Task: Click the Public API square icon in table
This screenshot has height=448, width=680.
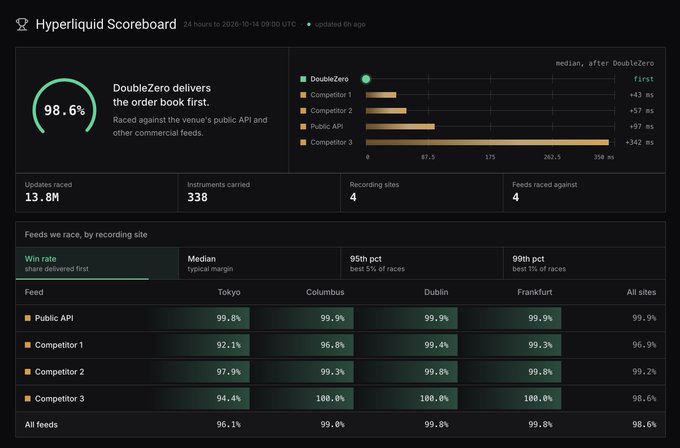Action: (28, 318)
